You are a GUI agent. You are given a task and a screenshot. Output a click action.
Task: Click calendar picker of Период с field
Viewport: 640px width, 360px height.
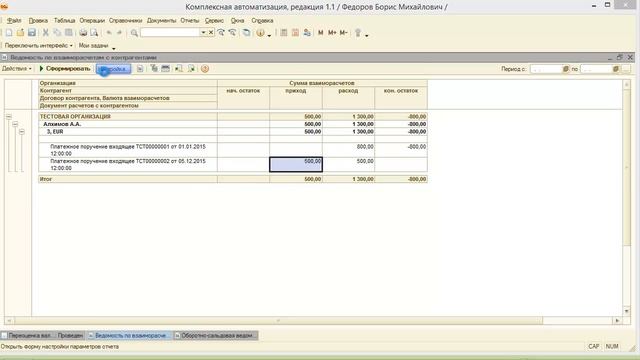tap(566, 69)
